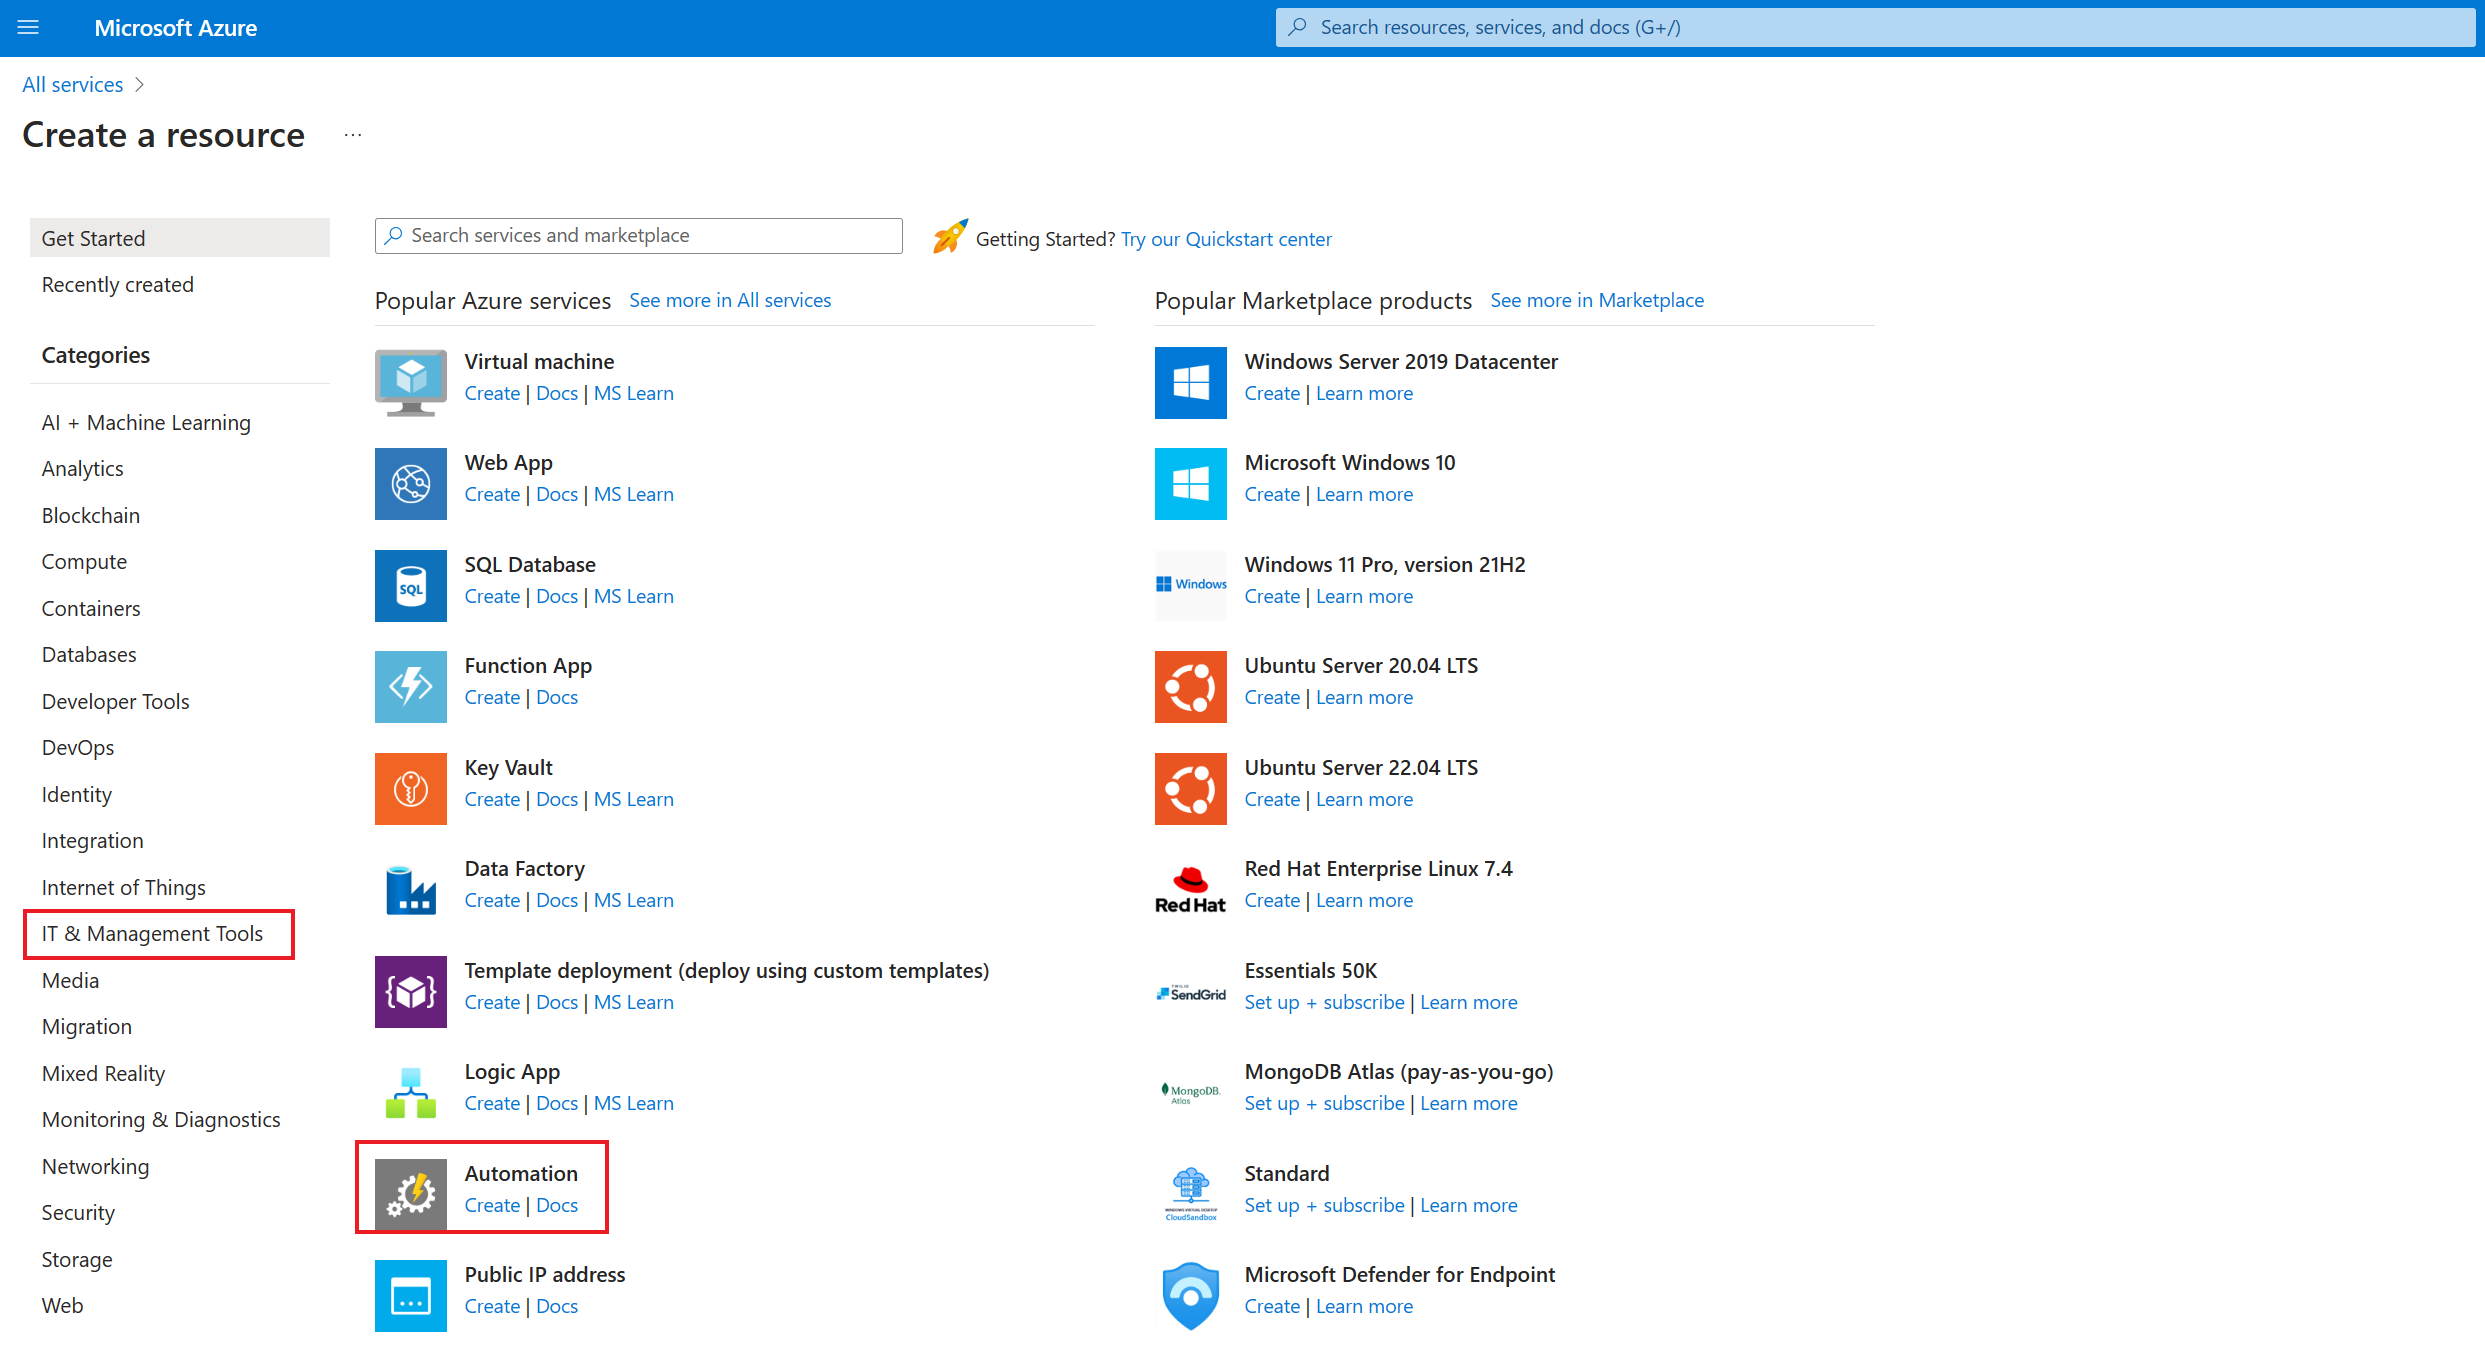Open Try our Quickstart center link
The width and height of the screenshot is (2485, 1366).
[x=1226, y=239]
